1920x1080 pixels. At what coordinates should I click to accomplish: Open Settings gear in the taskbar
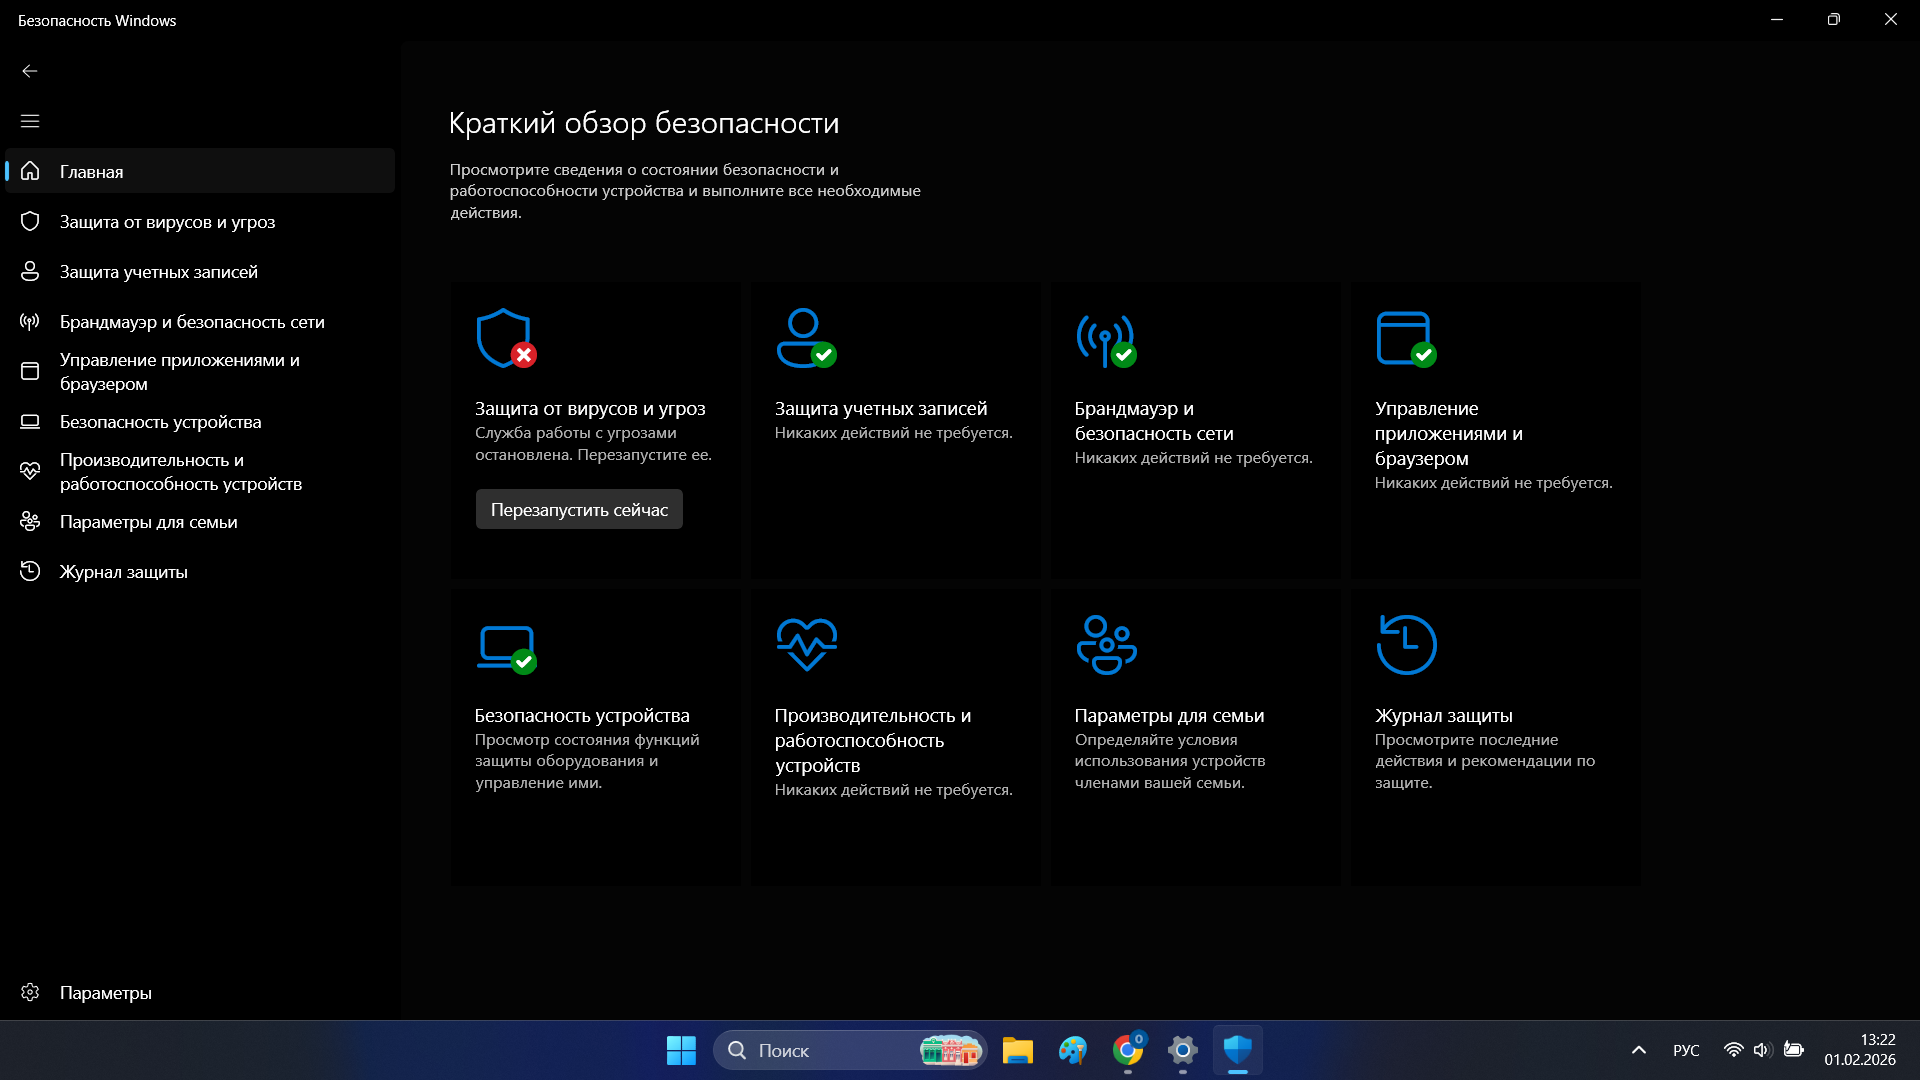click(1183, 1050)
